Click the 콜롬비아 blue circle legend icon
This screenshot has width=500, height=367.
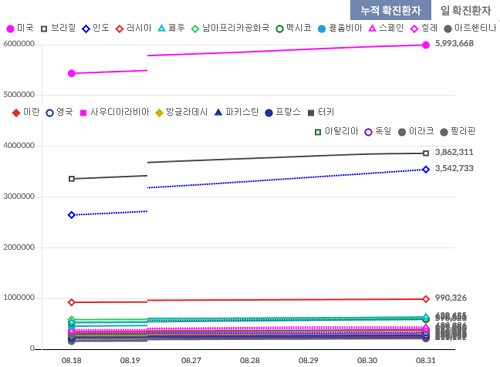[322, 29]
